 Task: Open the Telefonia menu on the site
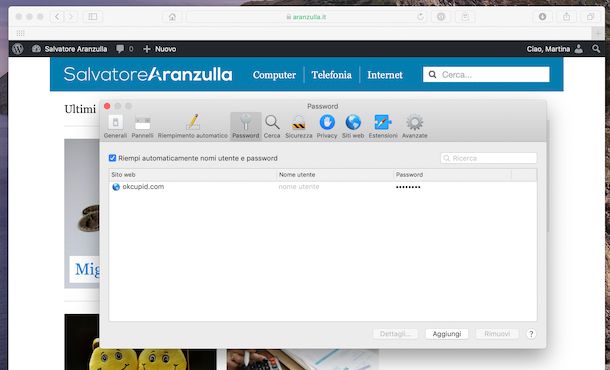(x=331, y=75)
